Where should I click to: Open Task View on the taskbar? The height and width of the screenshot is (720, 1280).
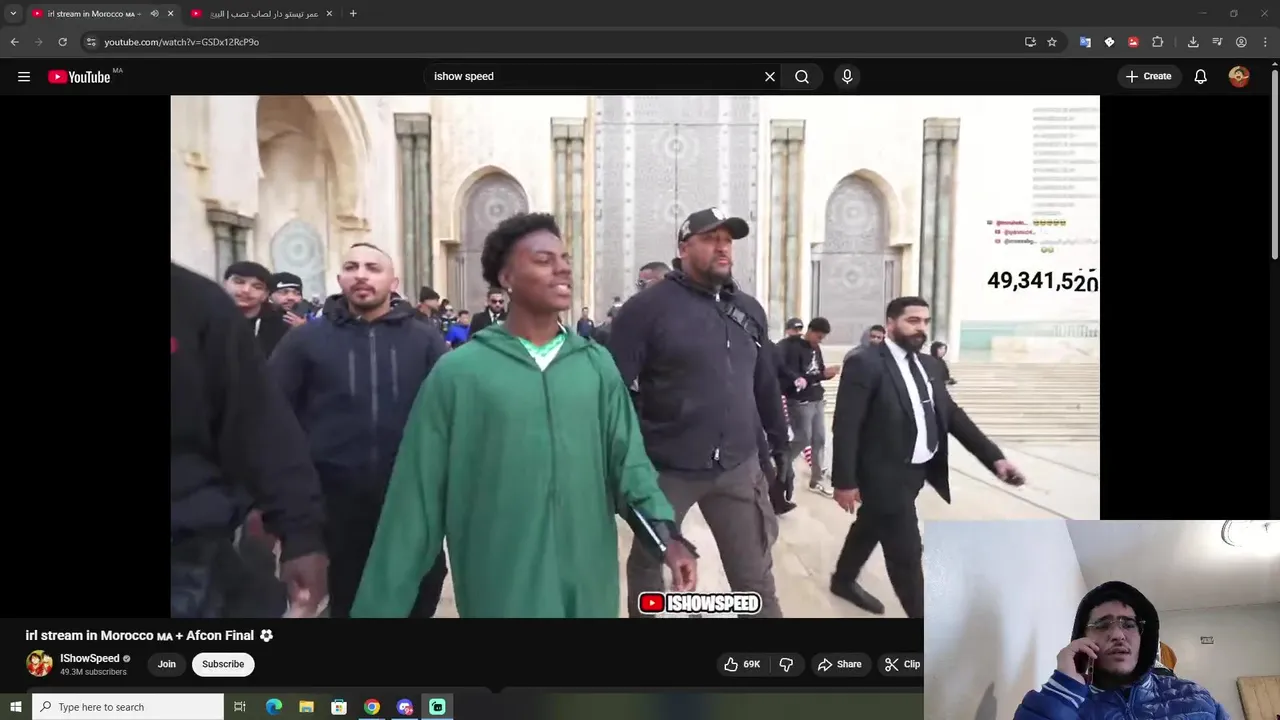click(240, 707)
